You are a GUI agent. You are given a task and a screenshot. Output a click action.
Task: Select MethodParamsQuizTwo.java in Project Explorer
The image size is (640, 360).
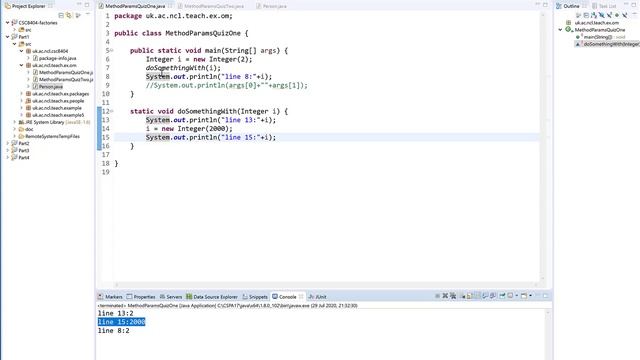coord(66,80)
